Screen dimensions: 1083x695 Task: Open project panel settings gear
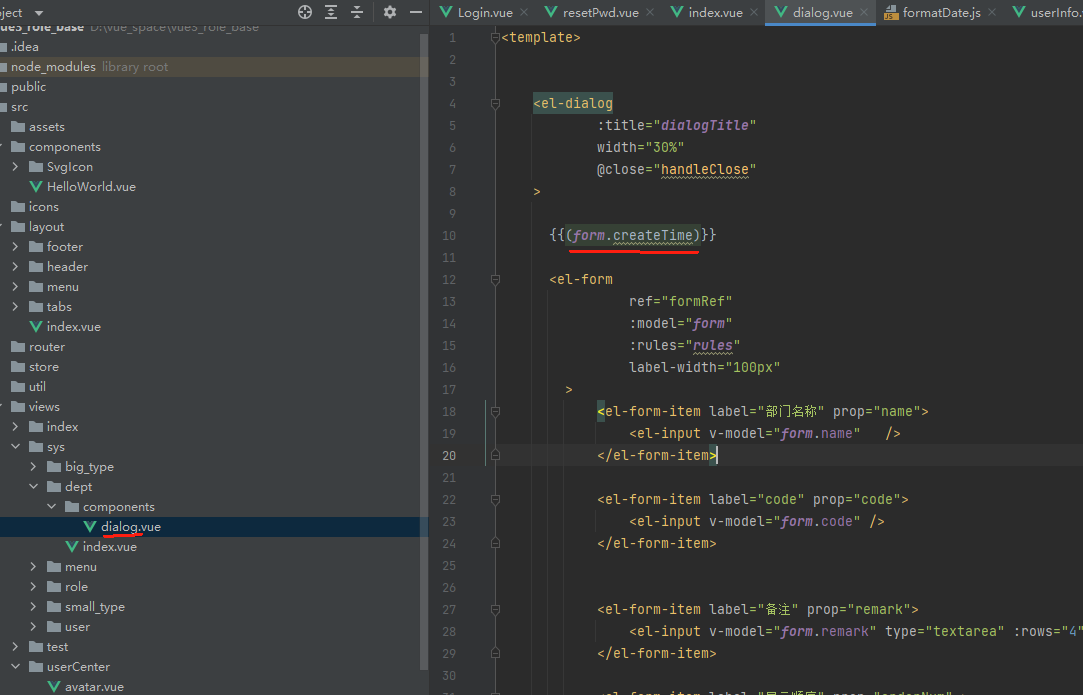[x=390, y=12]
